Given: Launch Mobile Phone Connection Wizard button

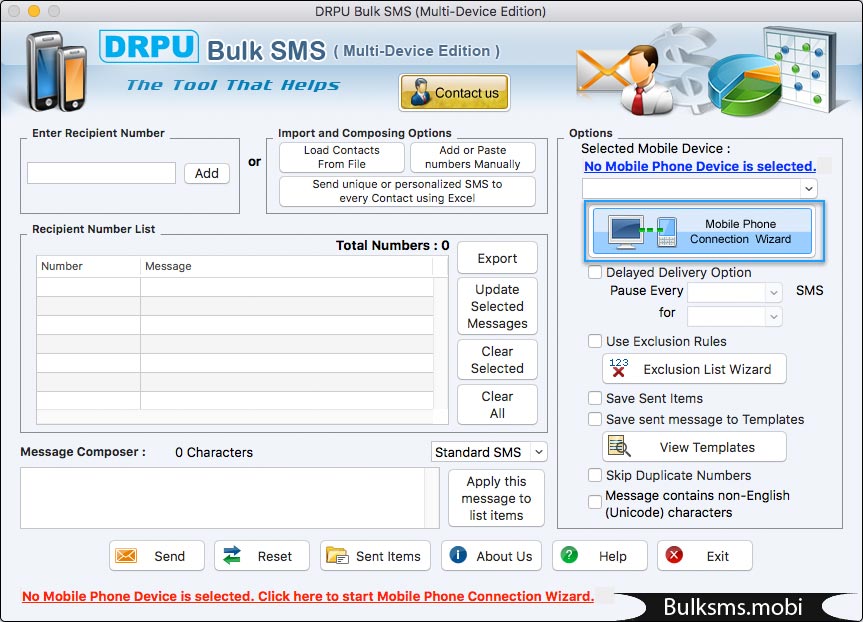Looking at the screenshot, I should point(704,231).
